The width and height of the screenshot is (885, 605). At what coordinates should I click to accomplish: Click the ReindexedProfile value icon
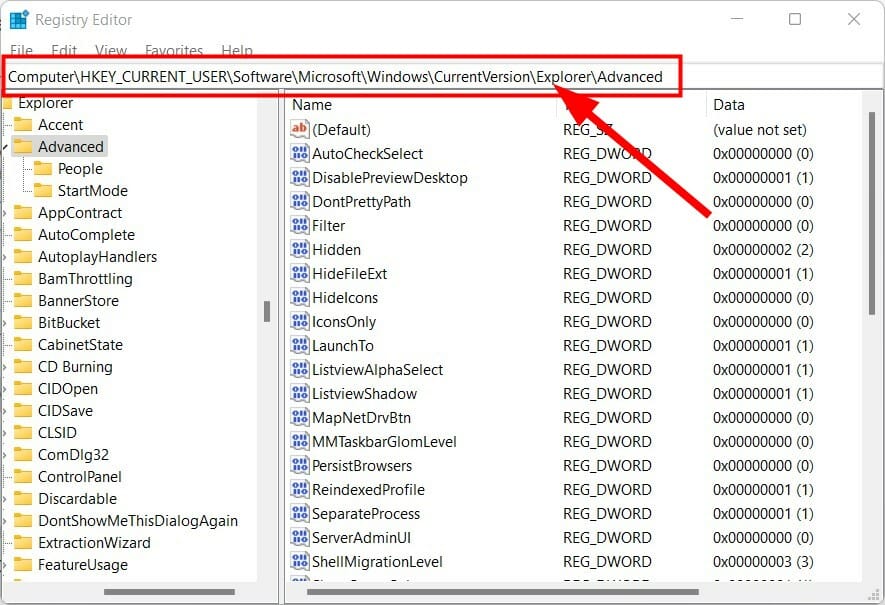[300, 489]
